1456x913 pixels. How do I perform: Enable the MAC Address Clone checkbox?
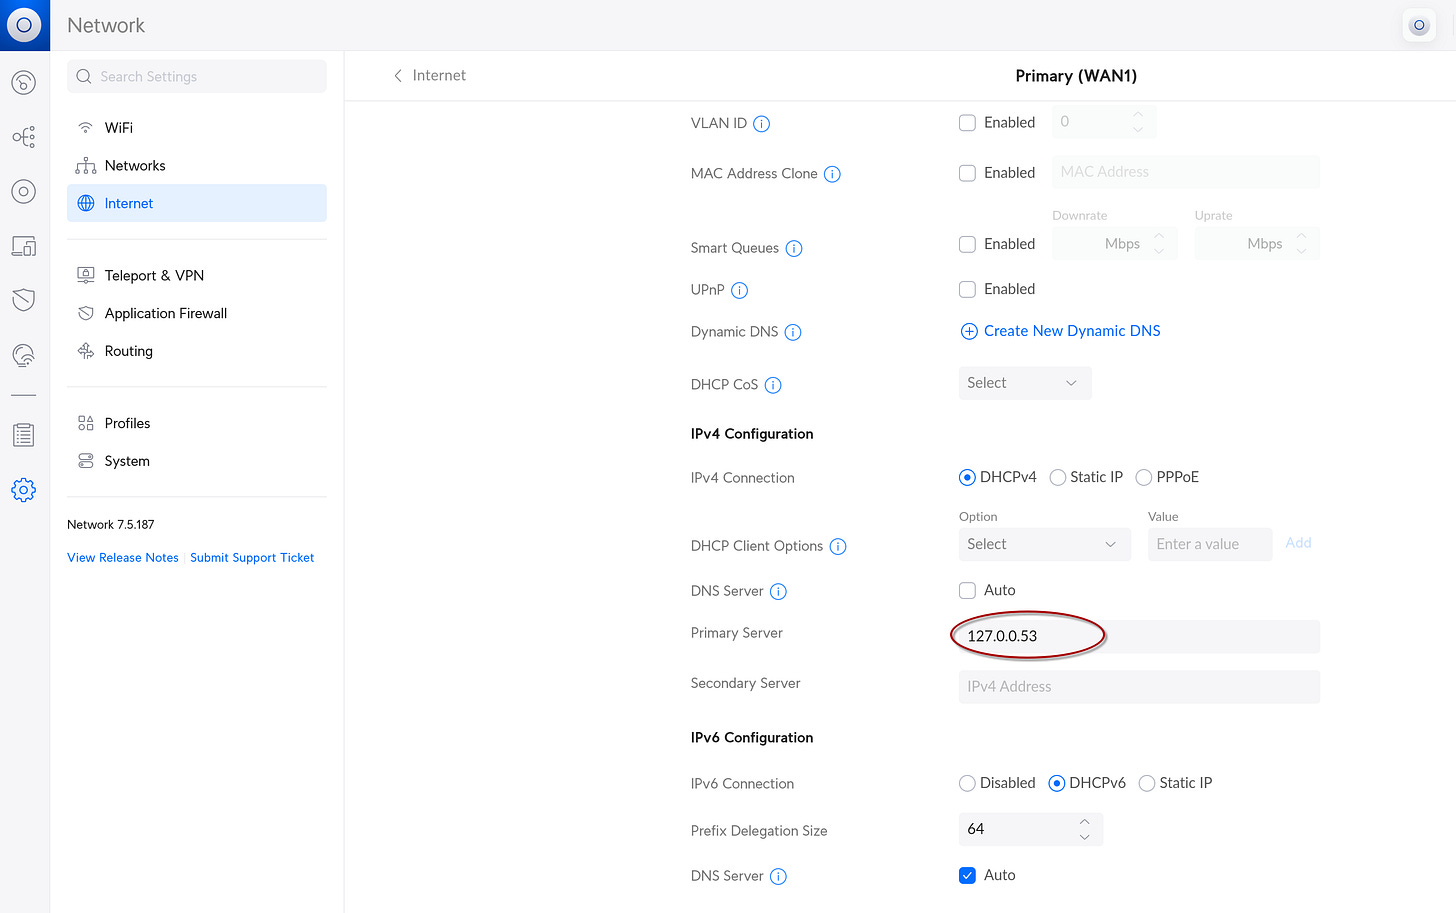click(x=967, y=173)
